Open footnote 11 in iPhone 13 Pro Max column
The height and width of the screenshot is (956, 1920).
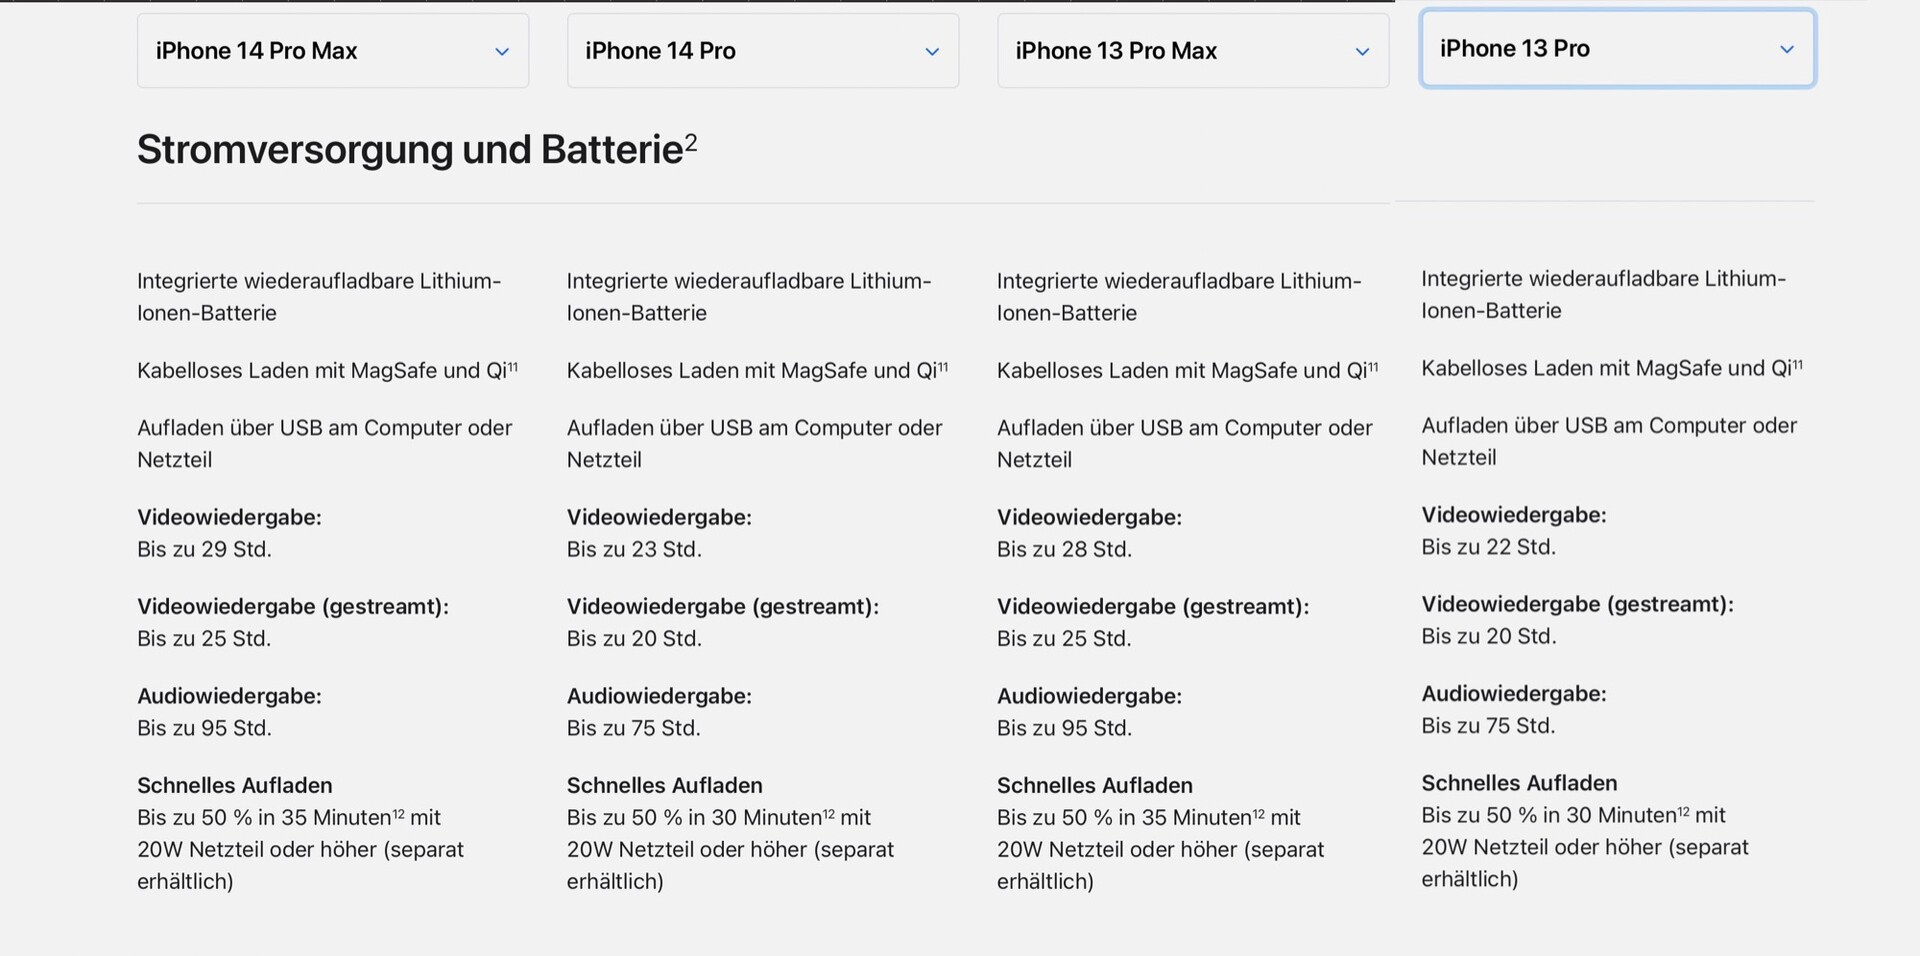(1372, 366)
